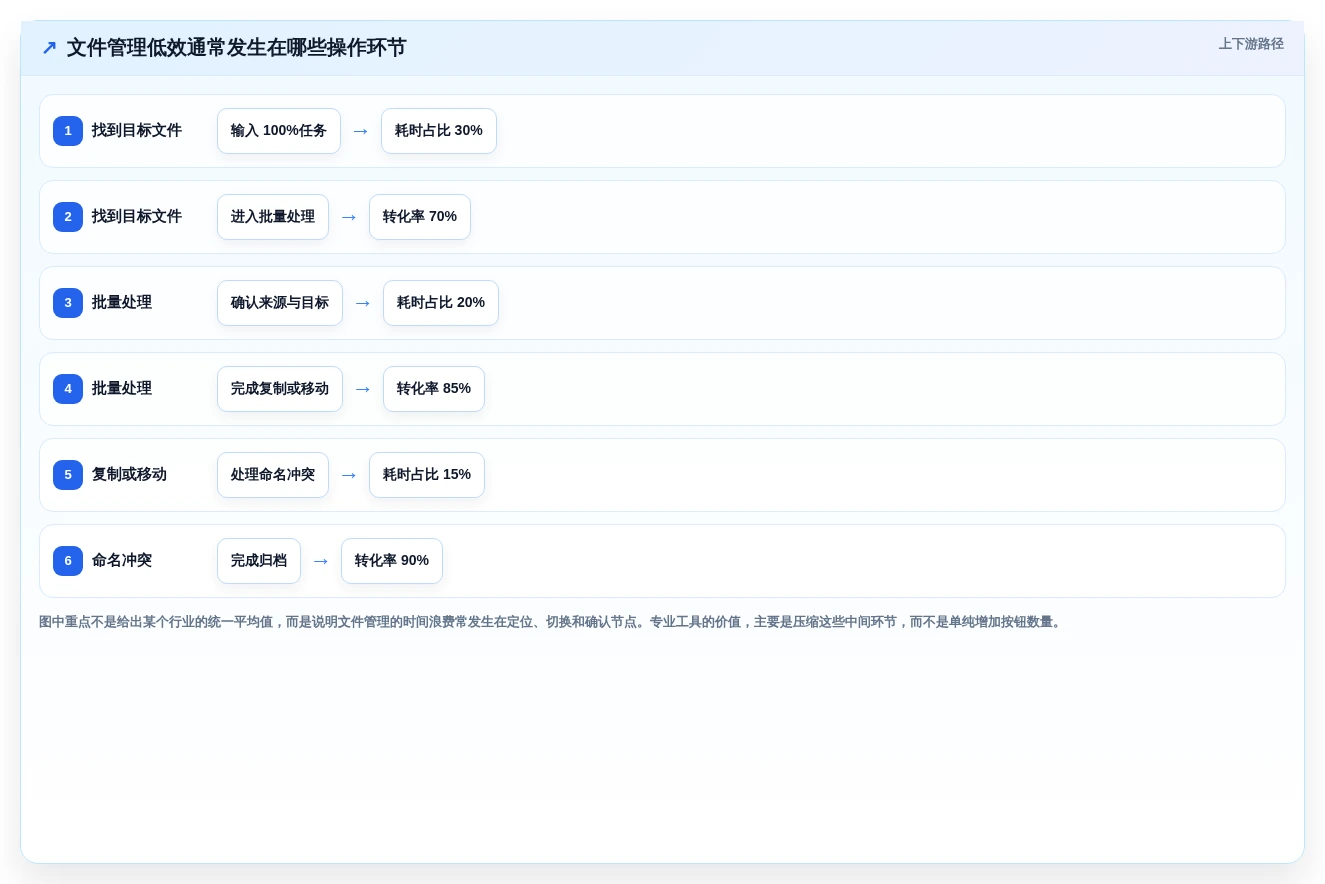Click the 确认来源与目标 chip
The image size is (1325, 884).
coord(280,303)
